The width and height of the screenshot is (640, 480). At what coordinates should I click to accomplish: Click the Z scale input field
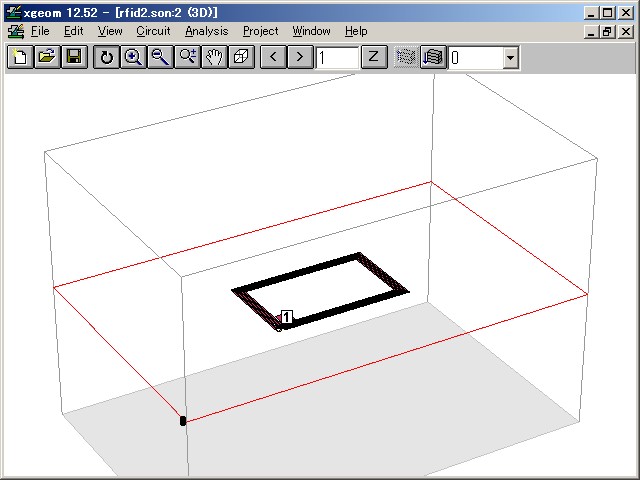pyautogui.click(x=337, y=58)
